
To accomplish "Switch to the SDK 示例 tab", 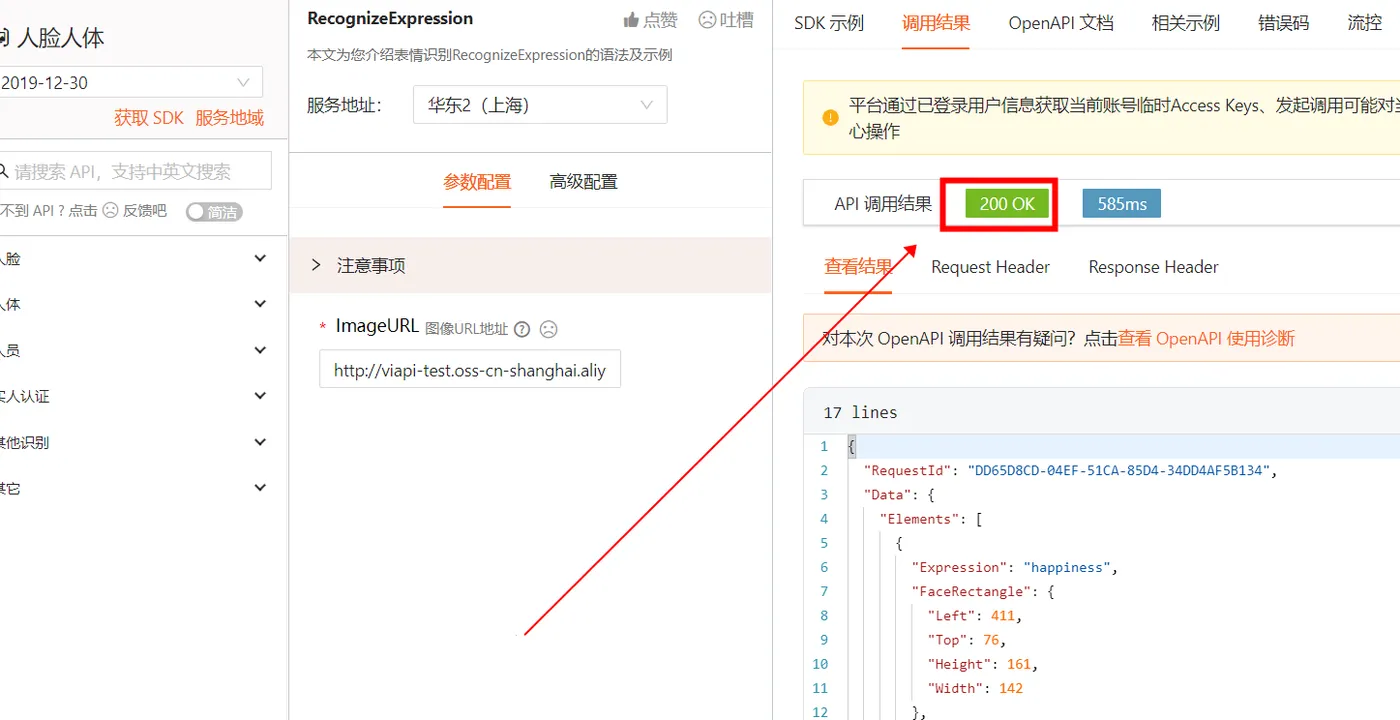I will click(x=829, y=22).
